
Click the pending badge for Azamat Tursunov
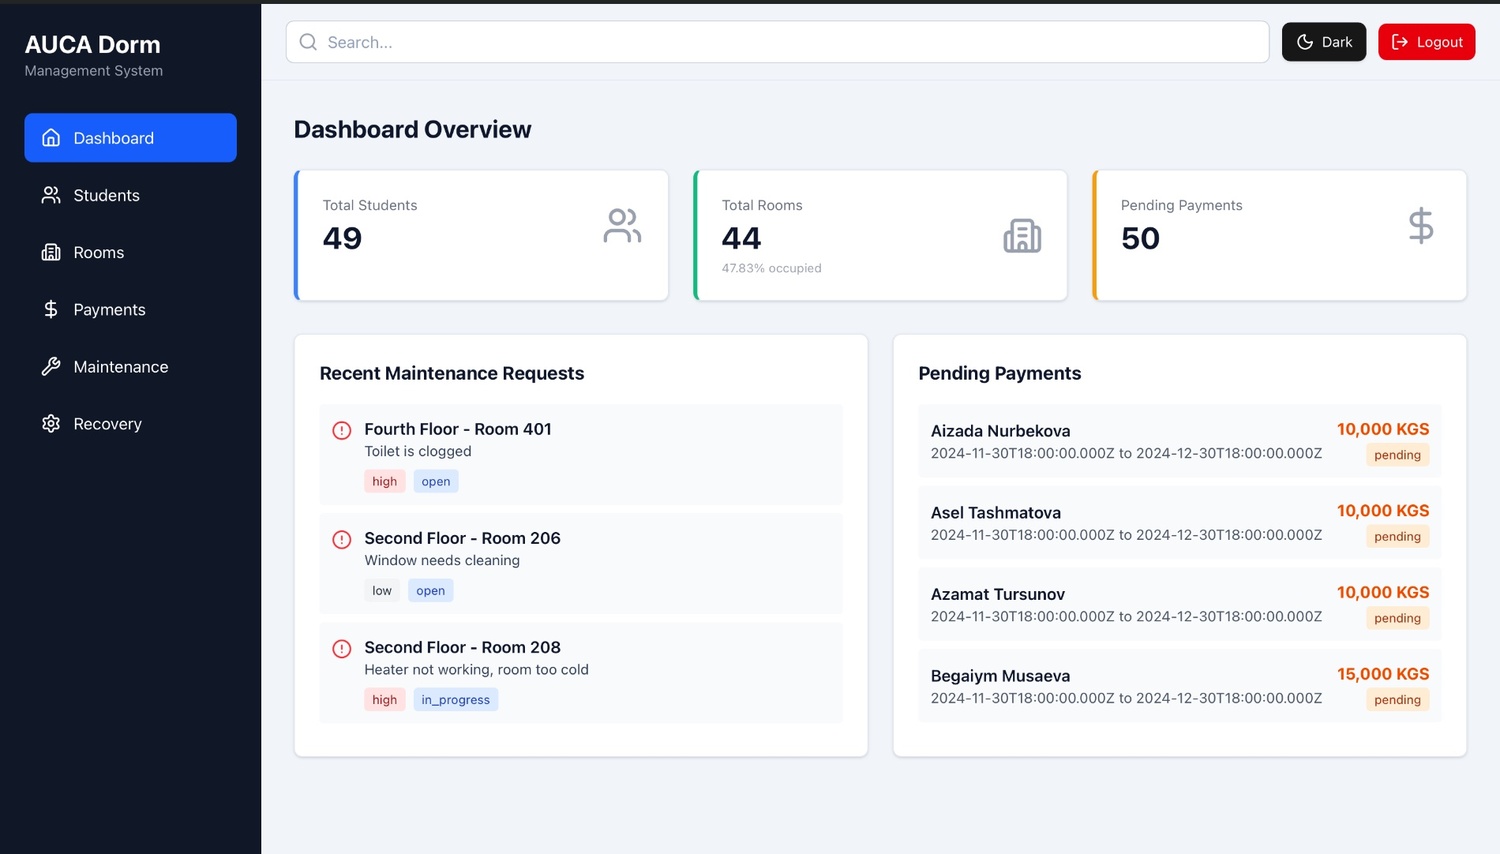pos(1398,619)
